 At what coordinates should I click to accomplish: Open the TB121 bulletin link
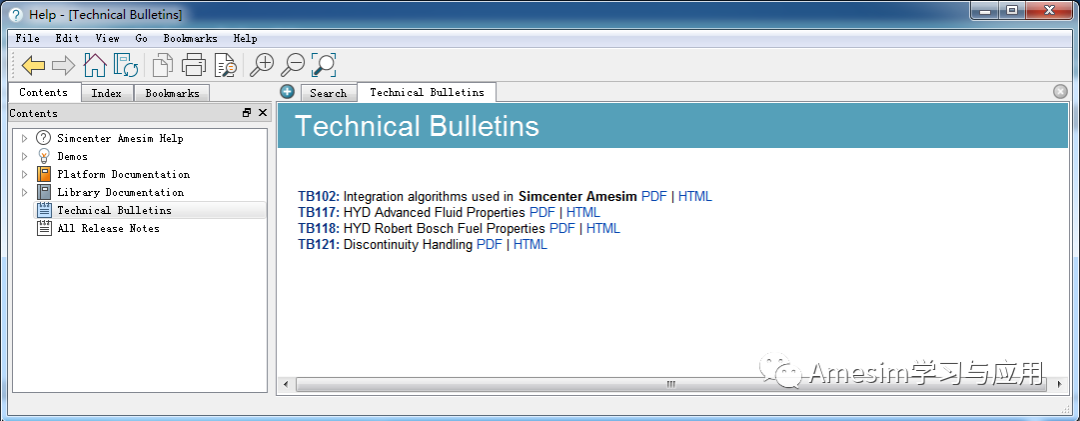pos(319,245)
